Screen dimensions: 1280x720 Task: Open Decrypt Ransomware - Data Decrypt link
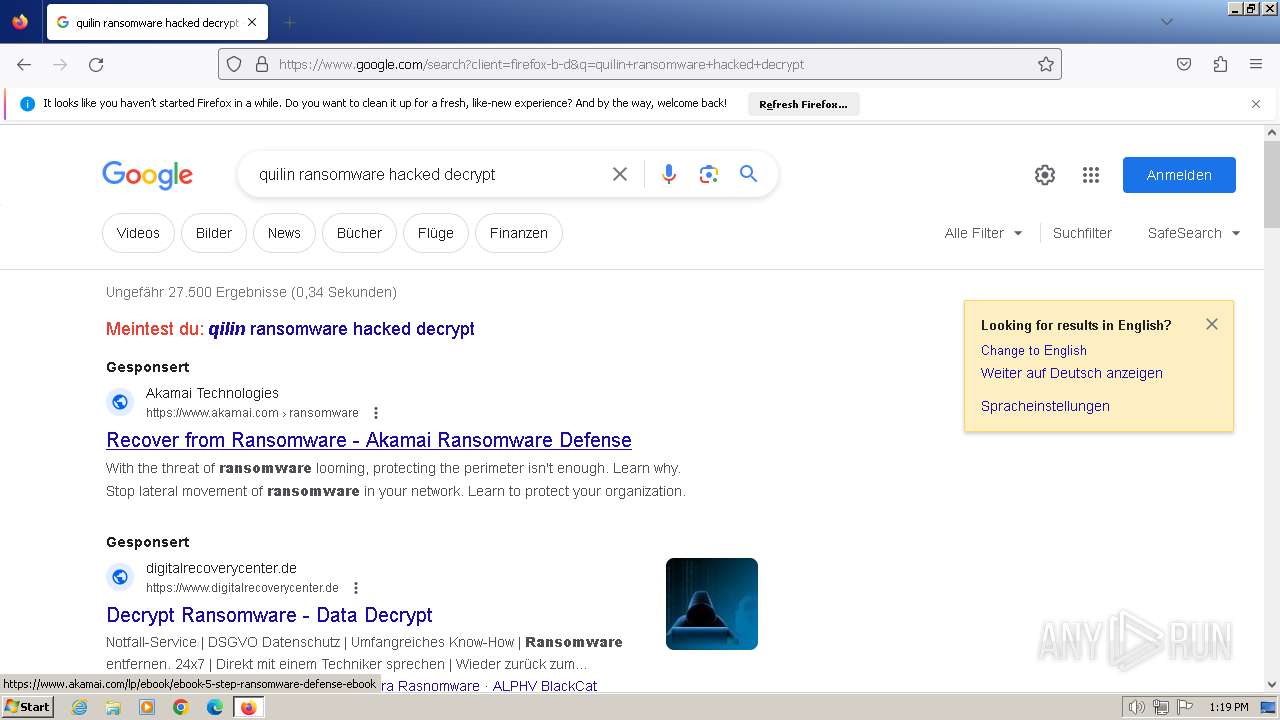pos(269,615)
